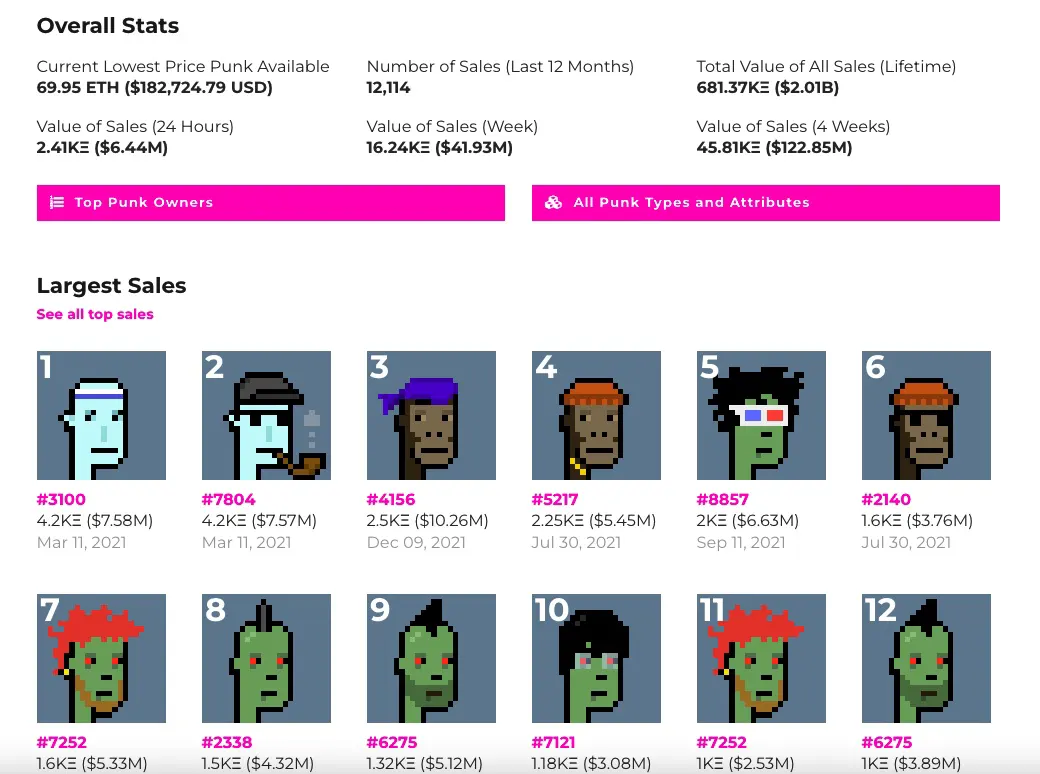Image resolution: width=1040 pixels, height=774 pixels.
Task: Open the #7121 punk link
Action: click(x=553, y=742)
